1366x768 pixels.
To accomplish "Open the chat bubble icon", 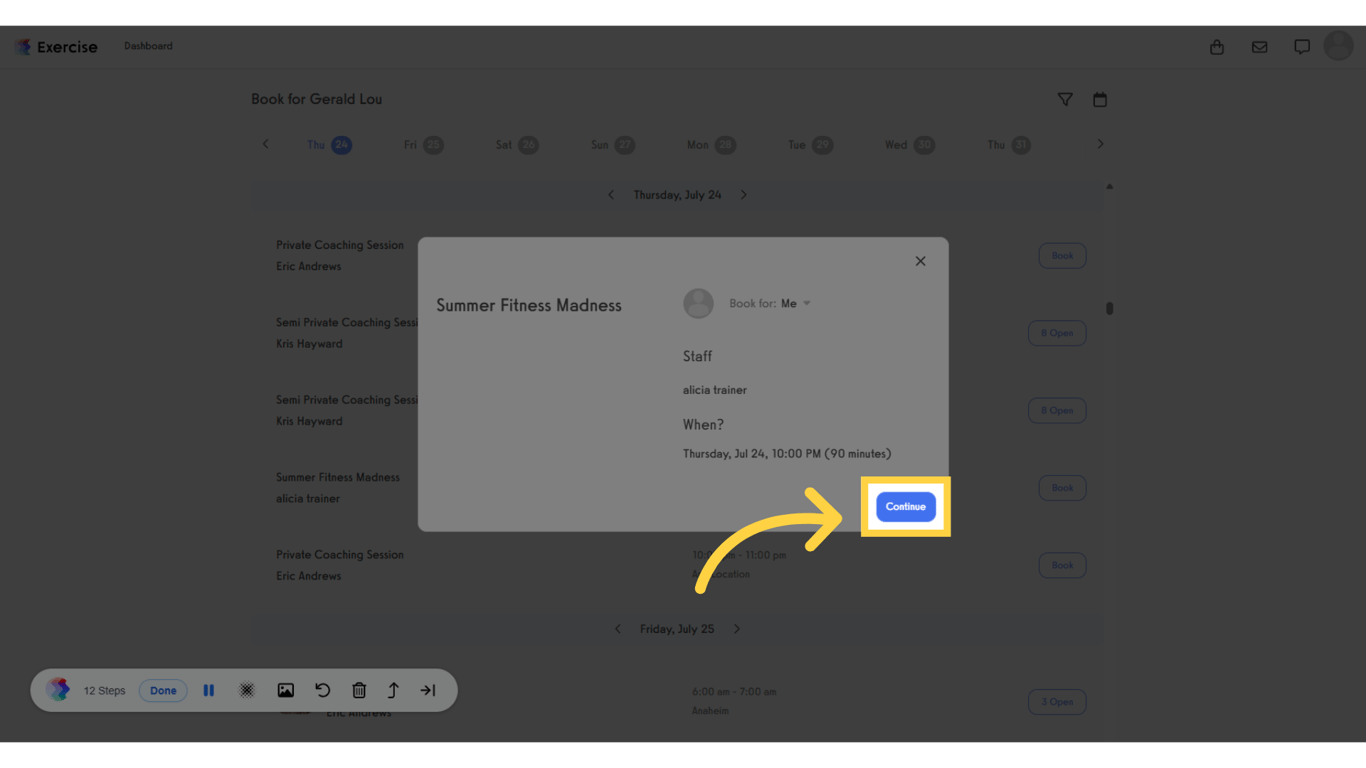I will point(1302,46).
